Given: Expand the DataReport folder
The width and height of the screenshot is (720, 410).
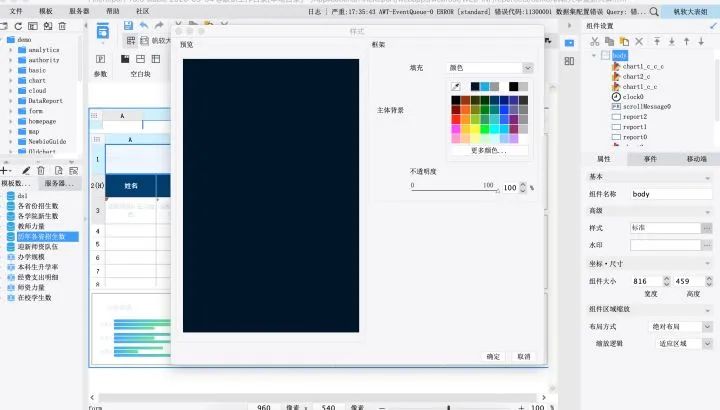Looking at the screenshot, I should 11,101.
